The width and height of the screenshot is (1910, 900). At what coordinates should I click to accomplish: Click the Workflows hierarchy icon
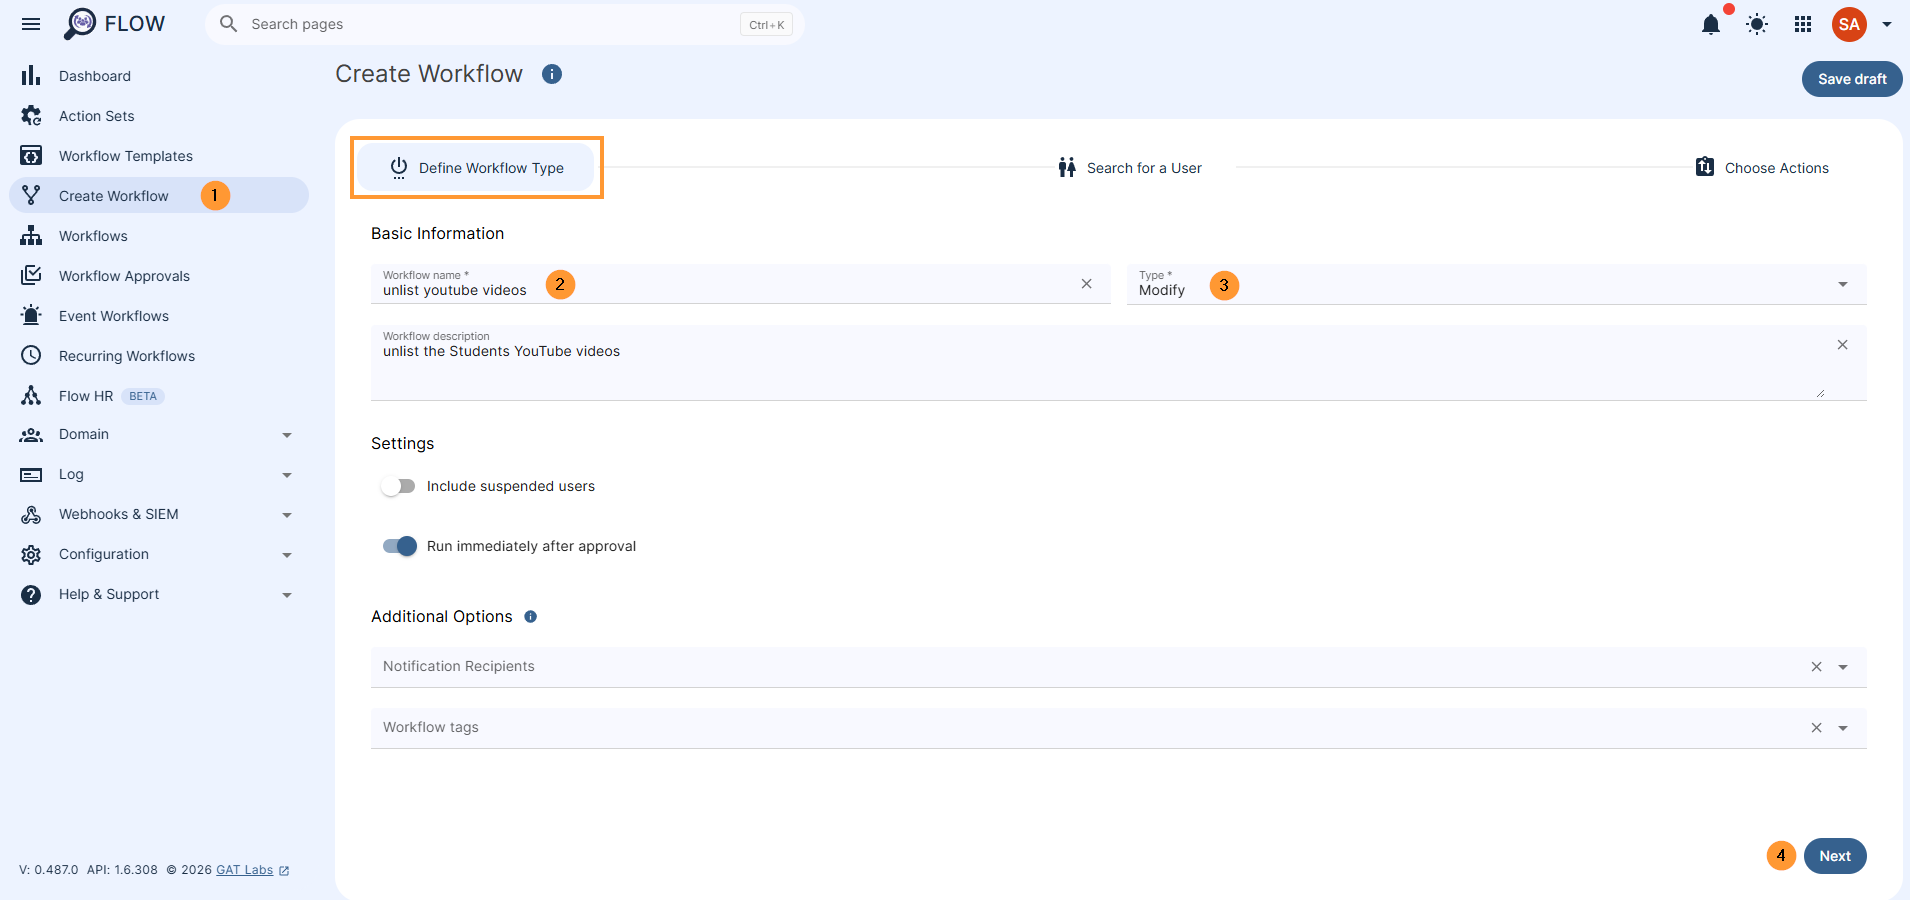(x=31, y=236)
